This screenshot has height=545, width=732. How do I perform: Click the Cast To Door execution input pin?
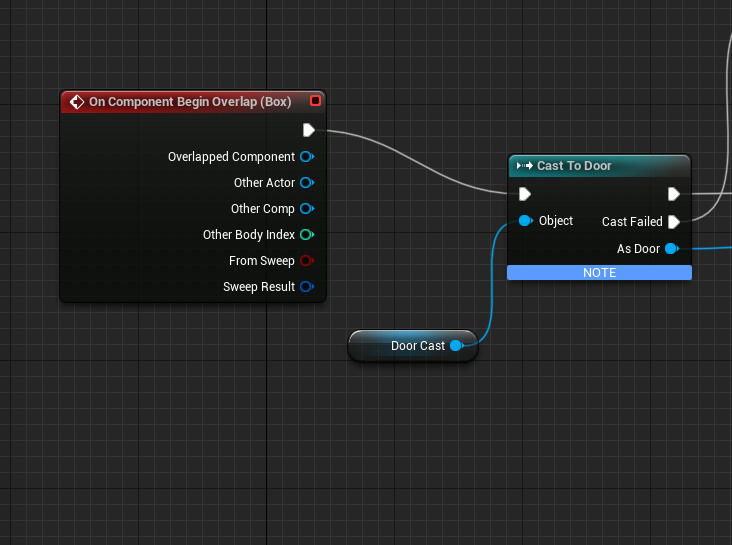point(524,194)
